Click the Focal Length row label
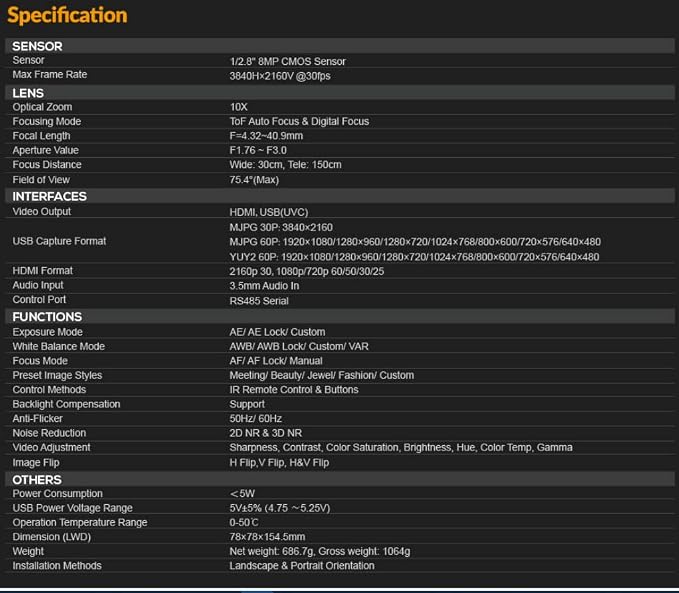Image resolution: width=679 pixels, height=593 pixels. 41,136
